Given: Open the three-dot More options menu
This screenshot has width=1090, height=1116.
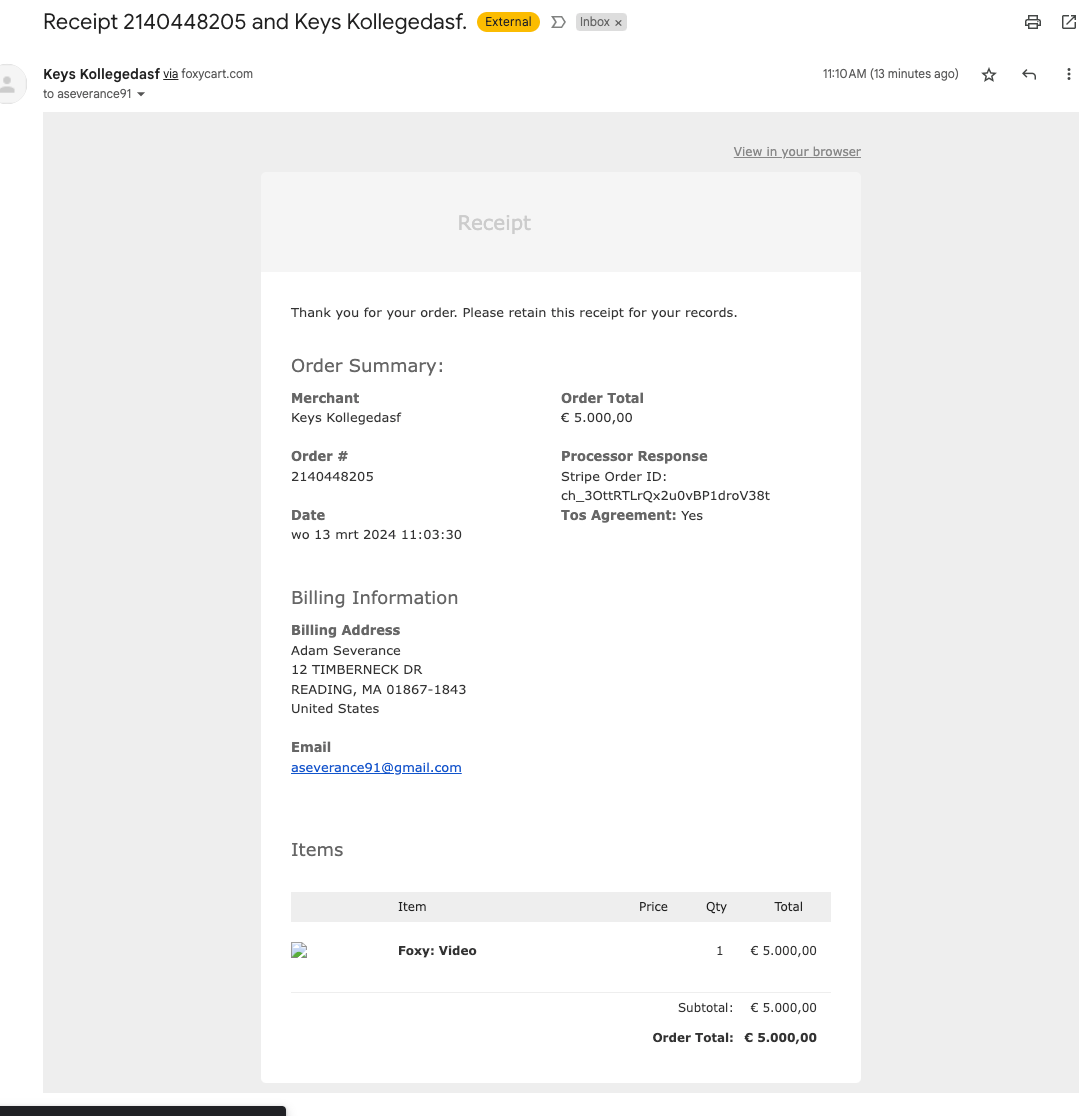Looking at the screenshot, I should (x=1069, y=74).
